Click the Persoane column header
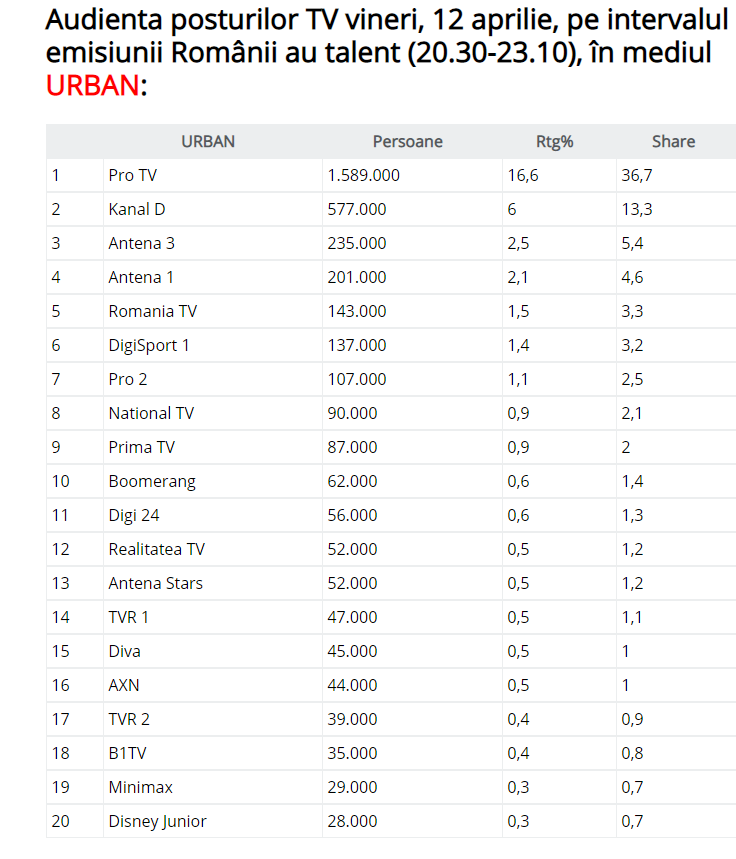 pos(407,141)
